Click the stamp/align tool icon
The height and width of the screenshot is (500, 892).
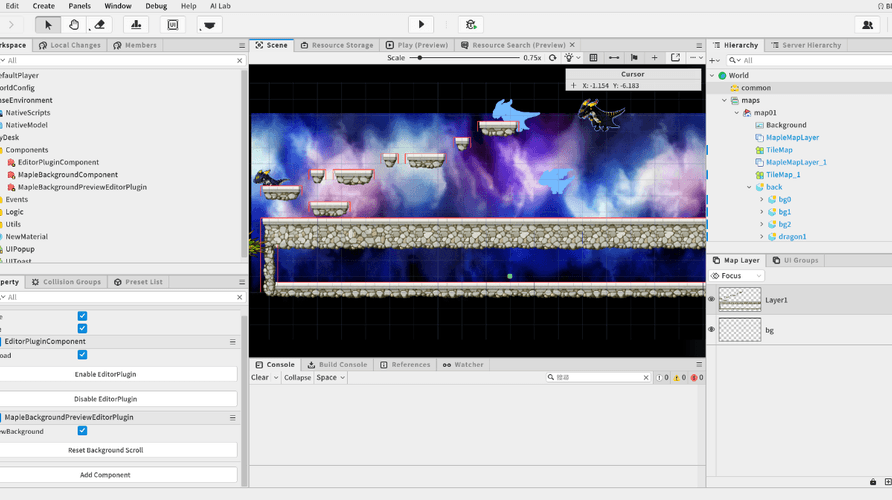click(136, 25)
